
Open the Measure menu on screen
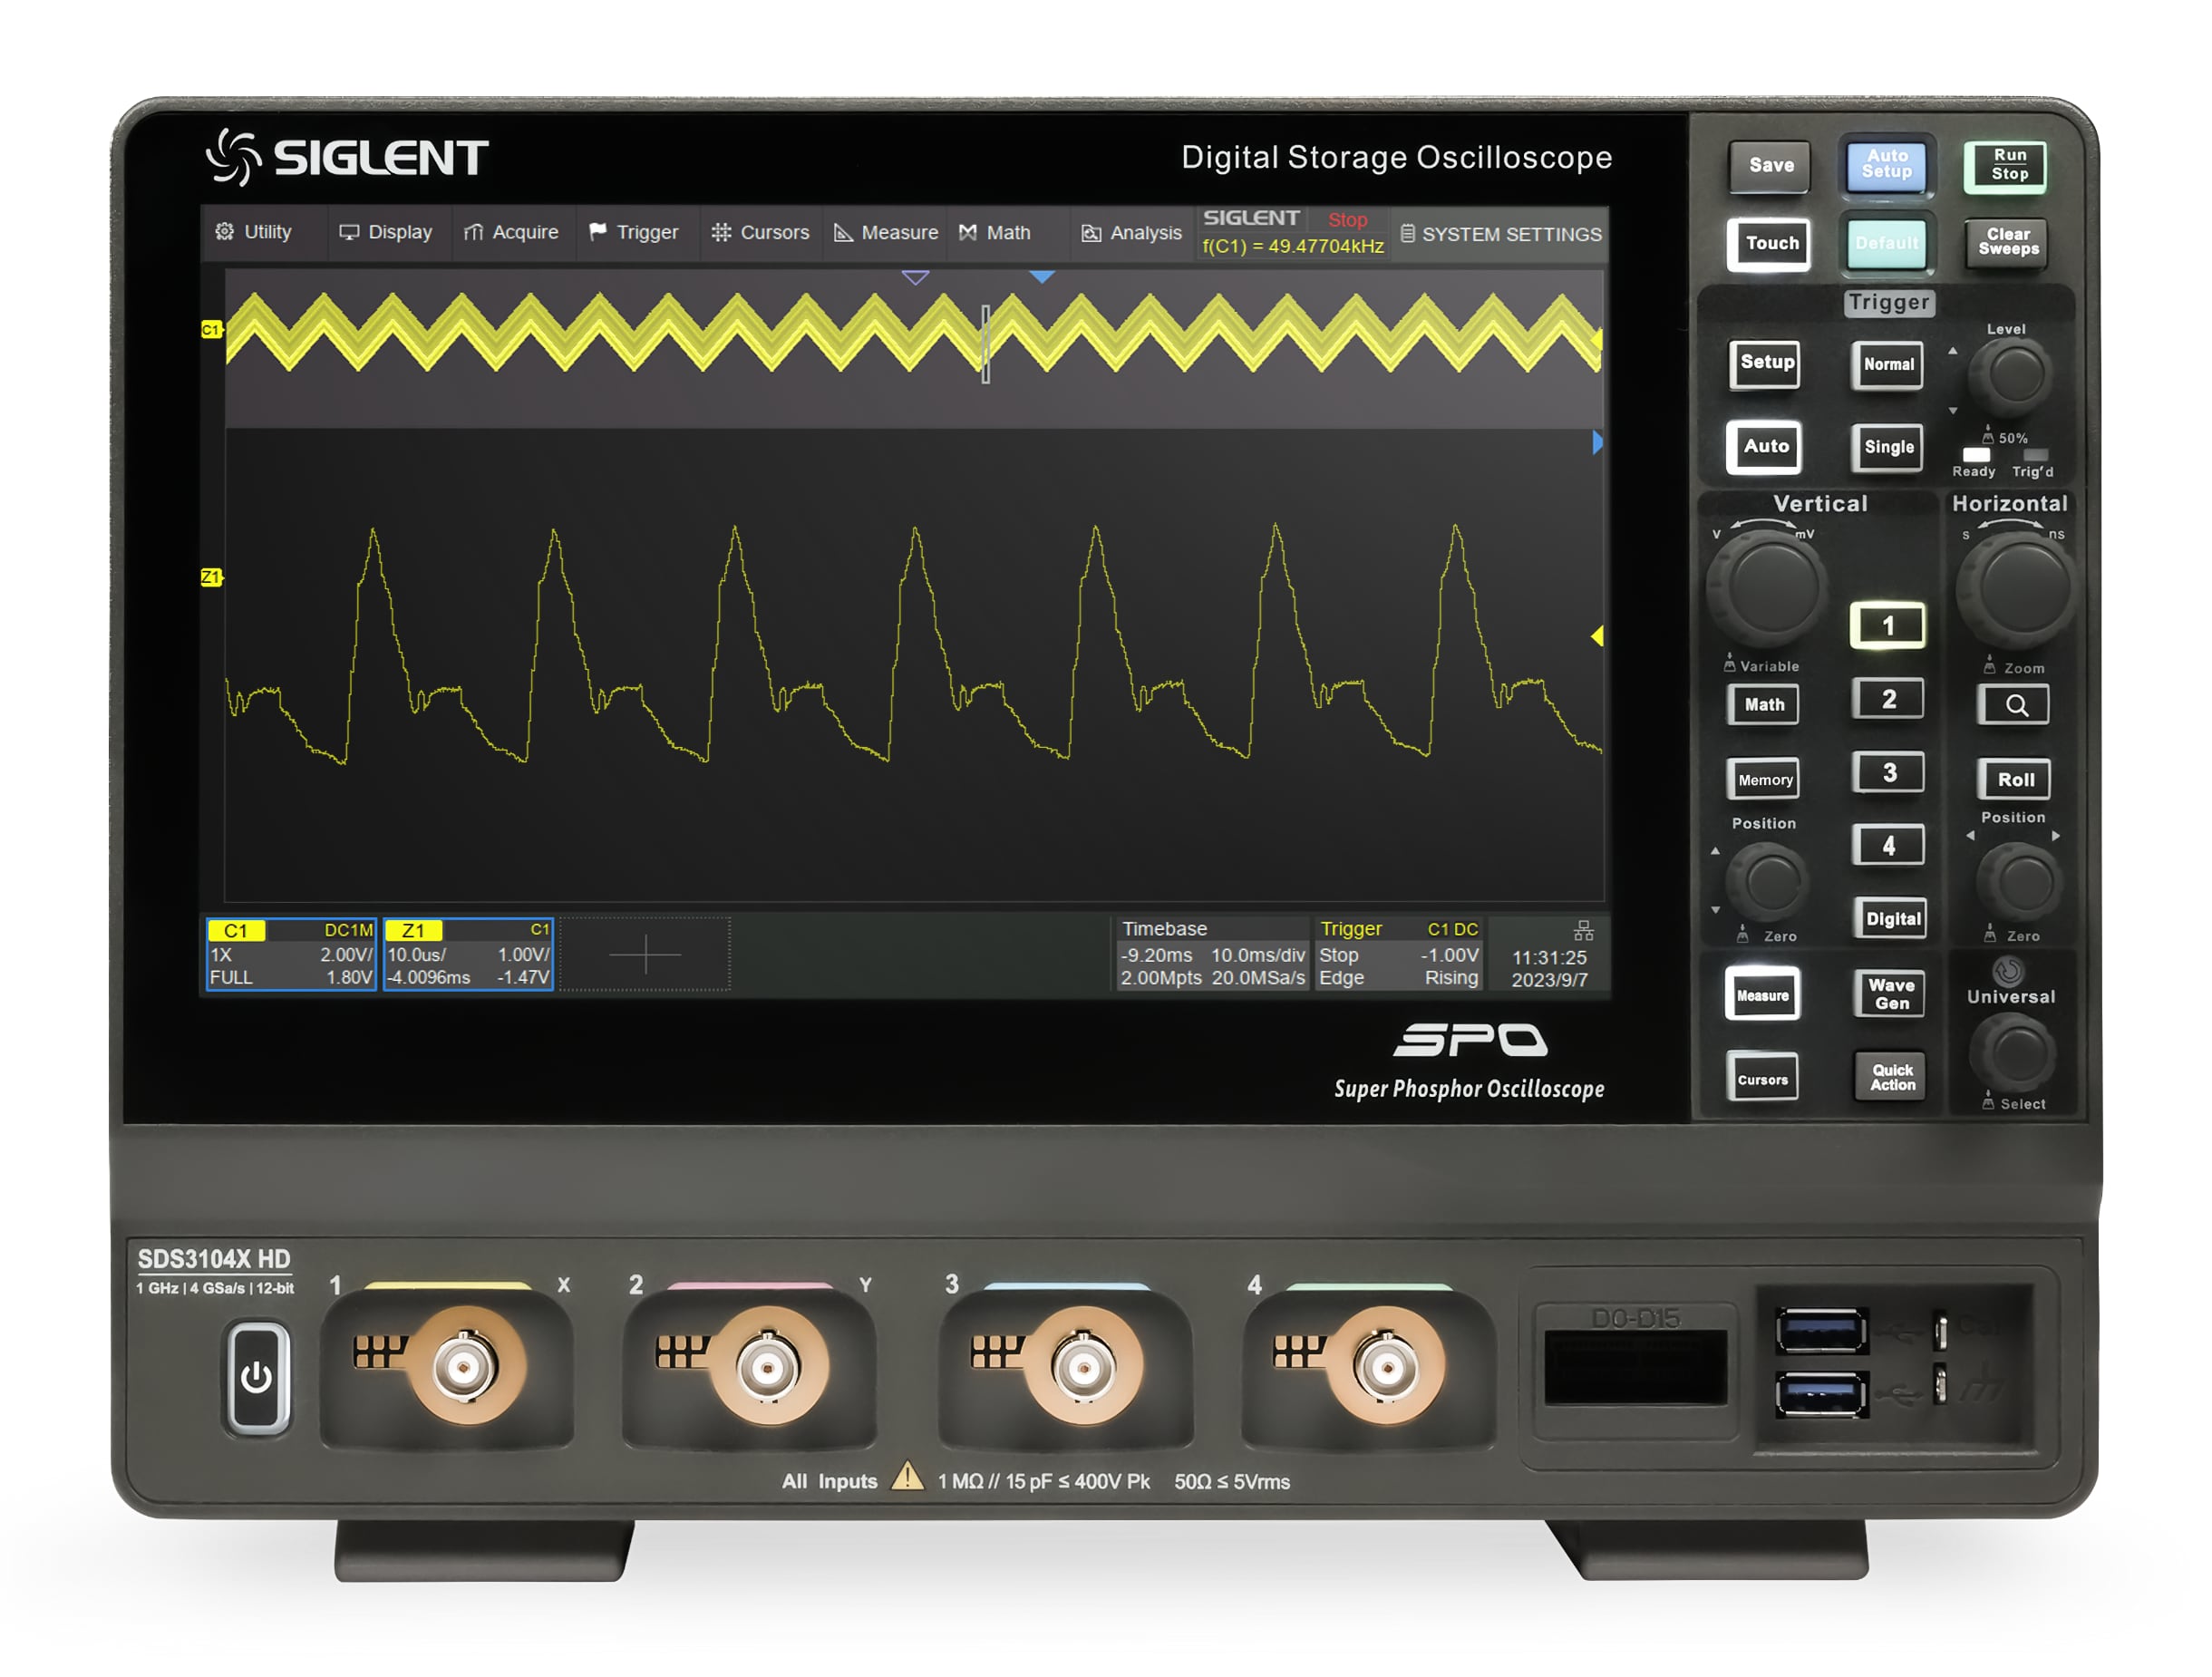pyautogui.click(x=886, y=232)
